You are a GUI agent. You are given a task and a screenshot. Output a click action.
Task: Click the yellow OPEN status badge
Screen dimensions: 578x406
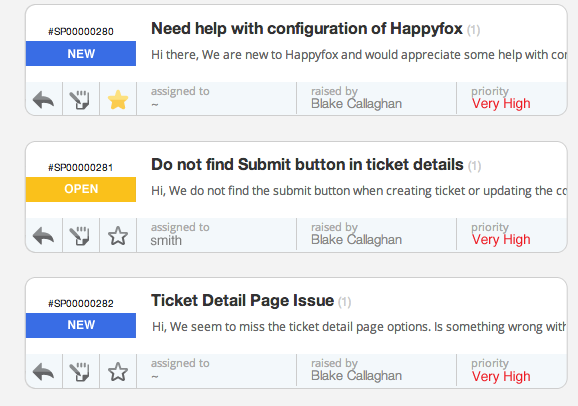pos(81,189)
